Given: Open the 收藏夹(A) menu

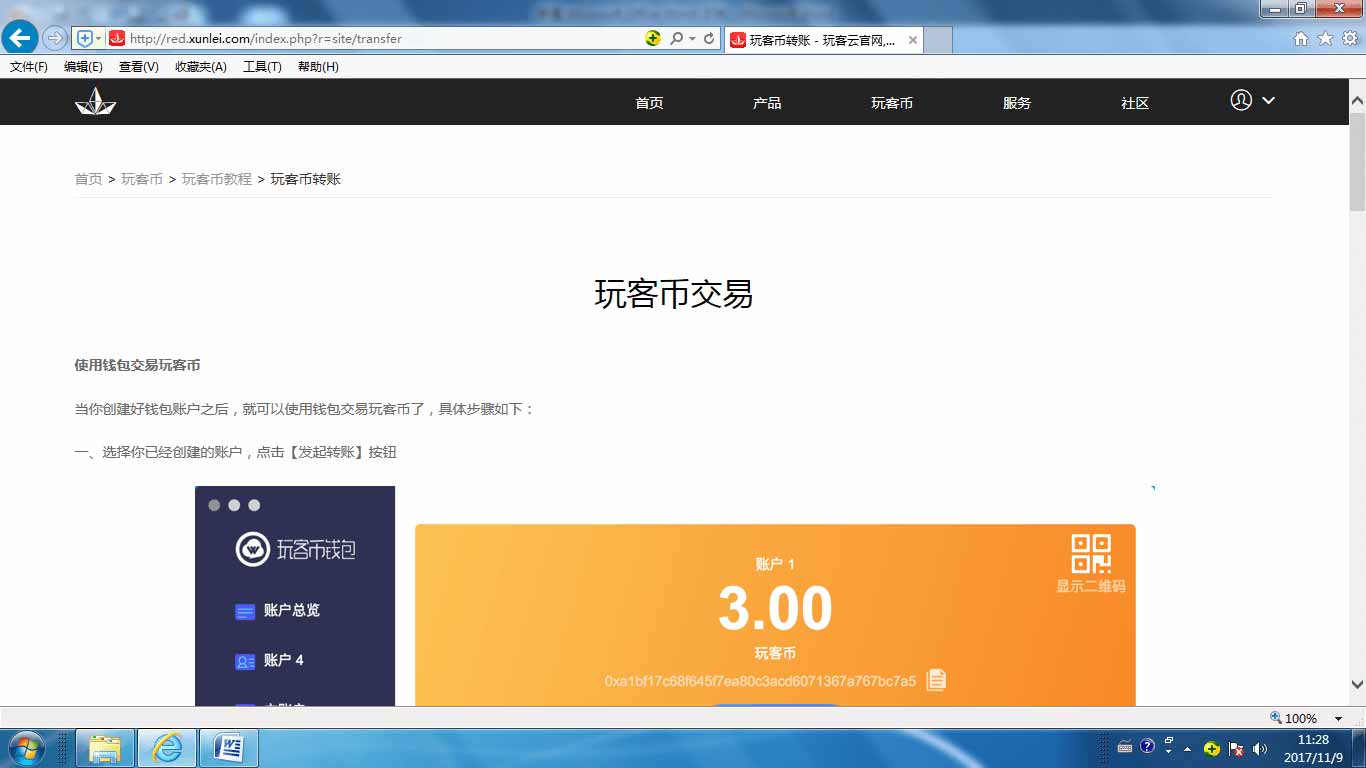Looking at the screenshot, I should [200, 67].
